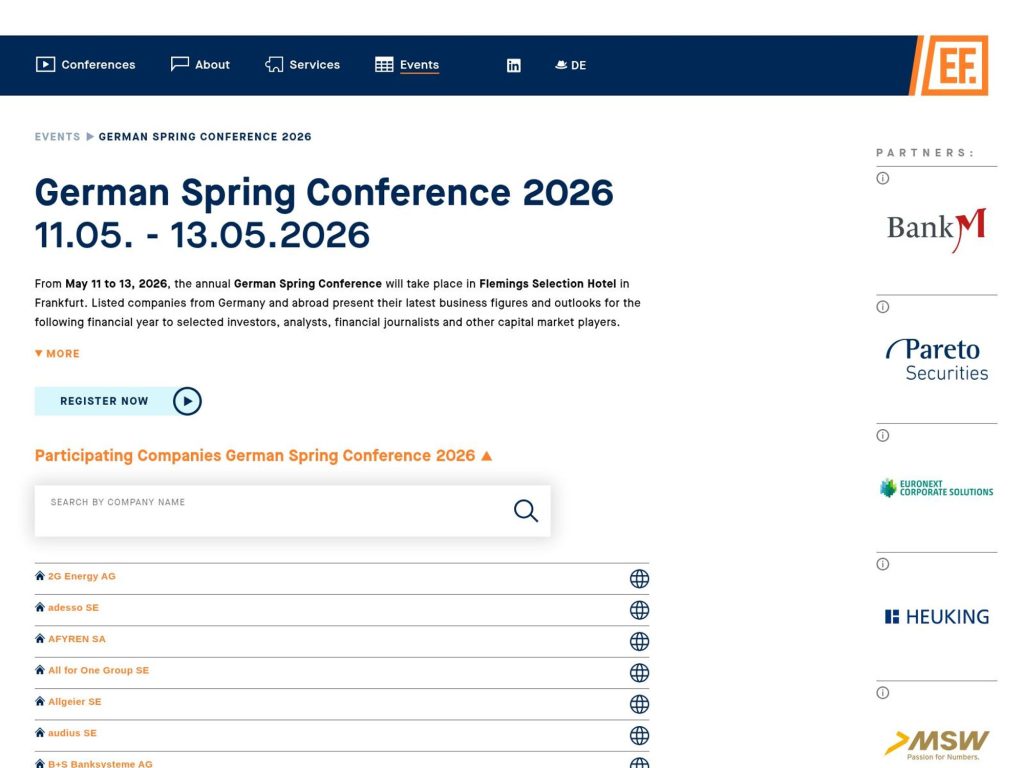The image size is (1024, 768).
Task: Open the globe icon next to audius SE
Action: tap(639, 735)
